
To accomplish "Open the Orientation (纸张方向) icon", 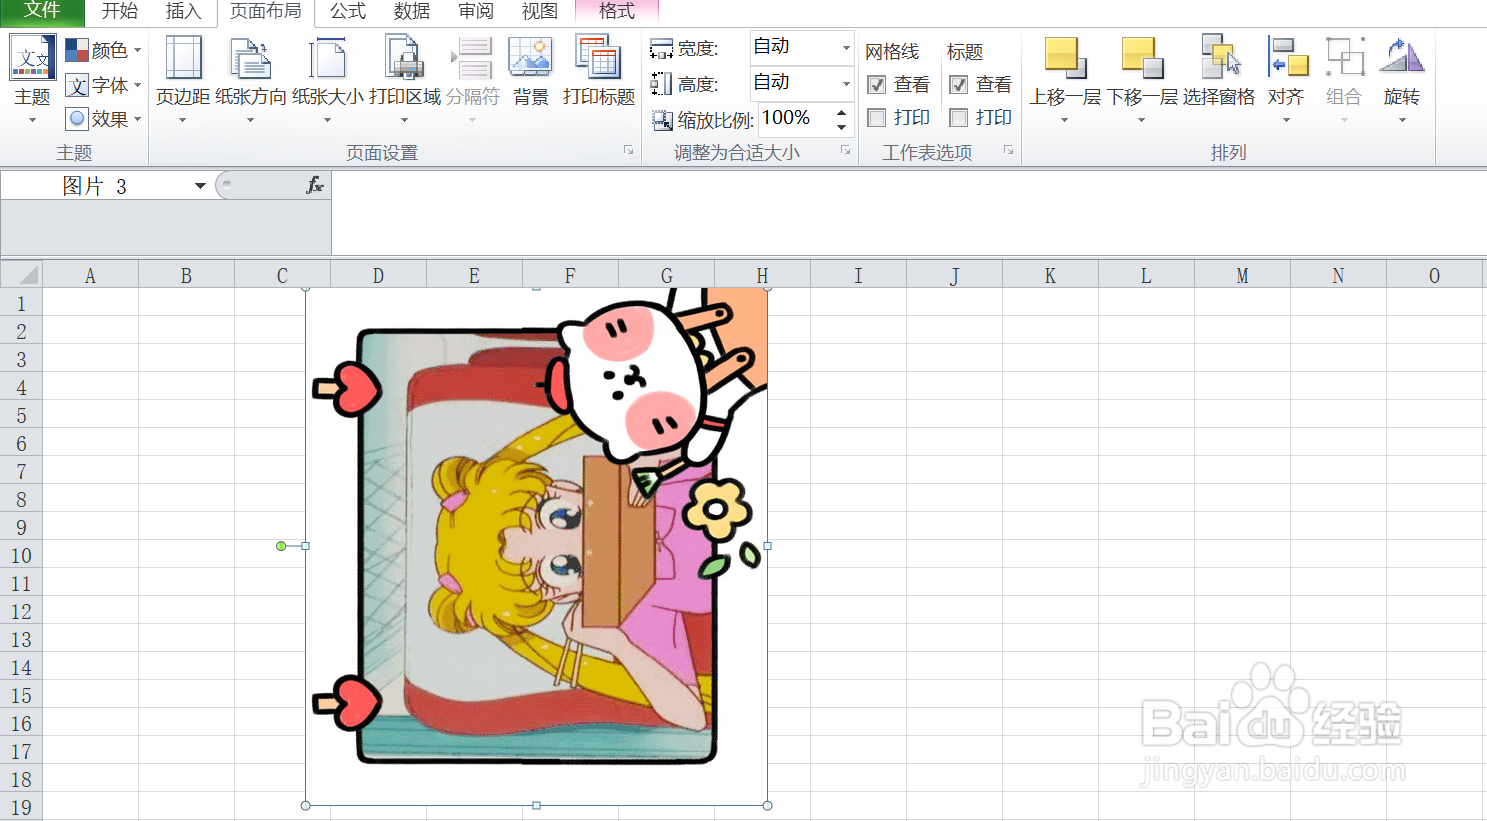I will coord(250,58).
